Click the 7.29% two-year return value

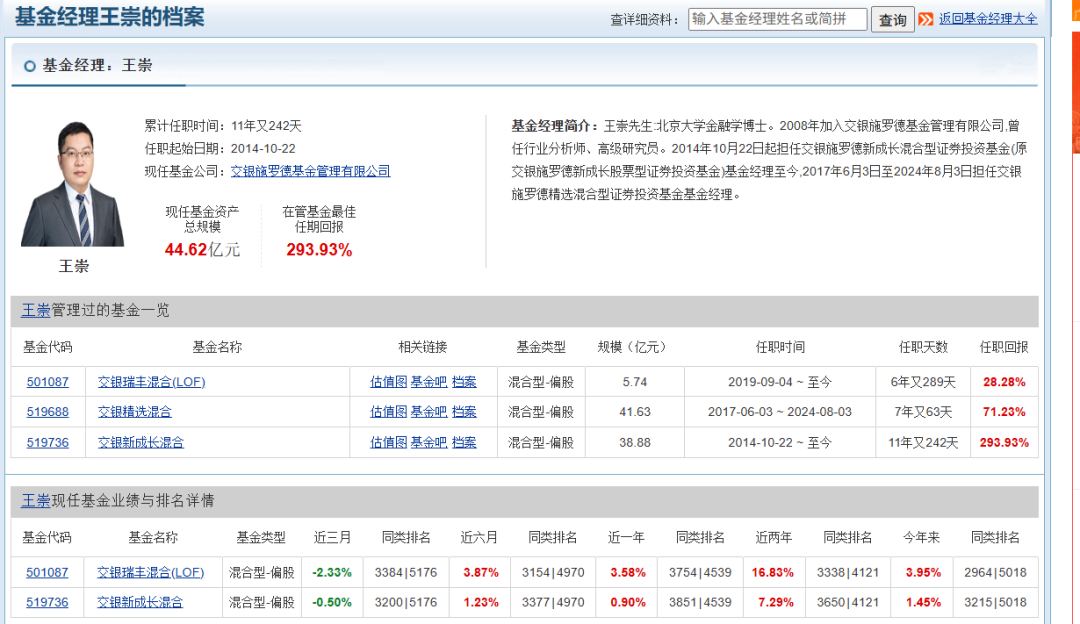coord(776,602)
